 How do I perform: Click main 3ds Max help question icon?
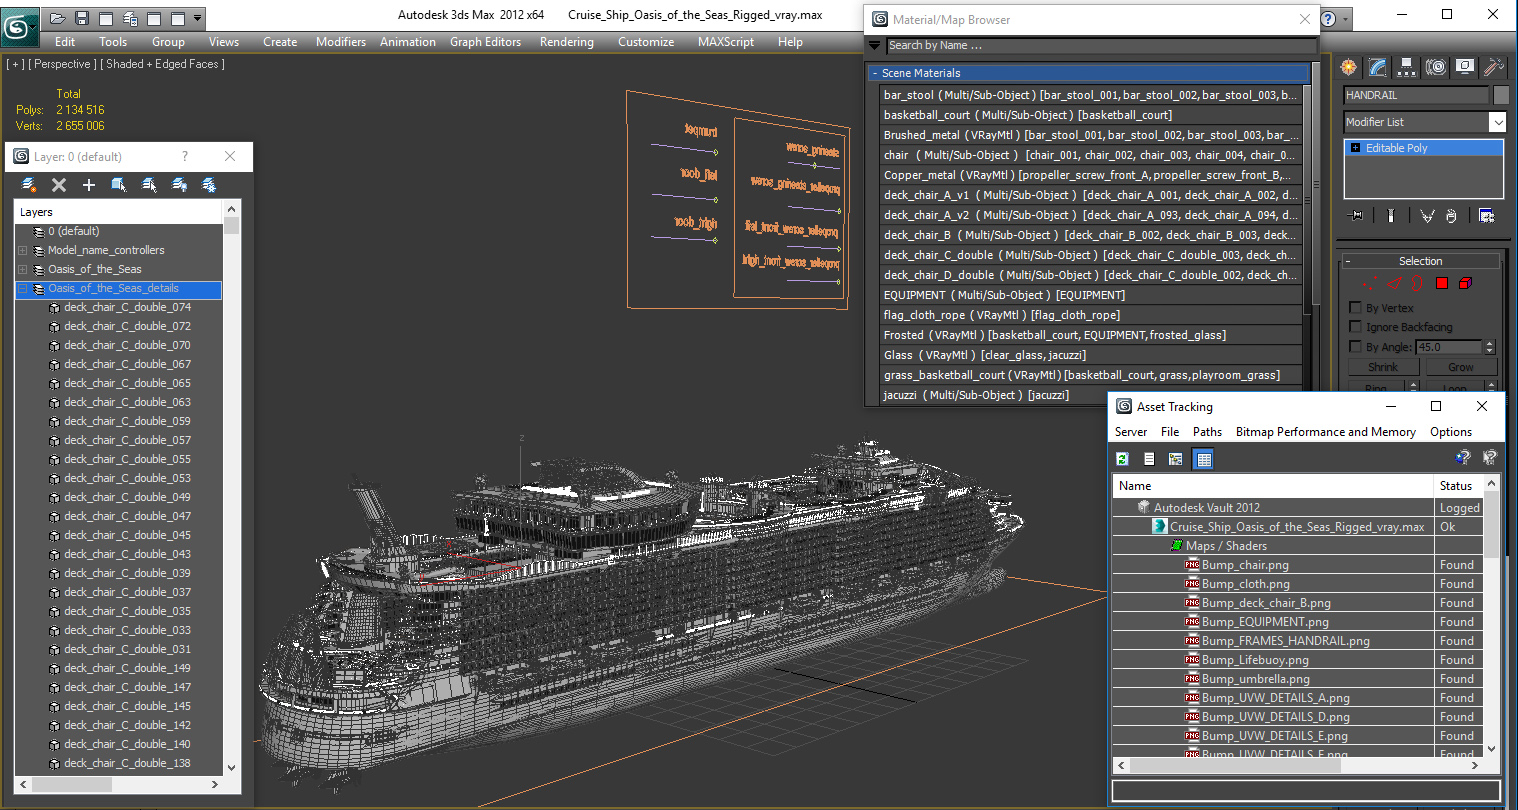point(1328,19)
